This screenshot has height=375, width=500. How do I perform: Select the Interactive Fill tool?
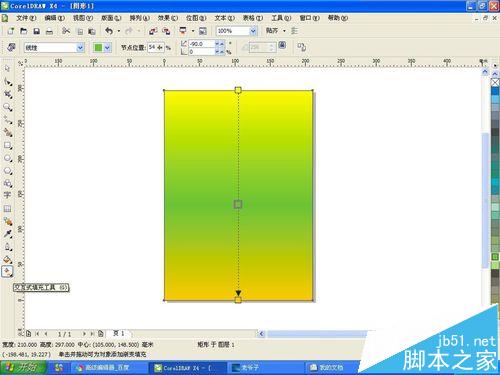tap(7, 272)
